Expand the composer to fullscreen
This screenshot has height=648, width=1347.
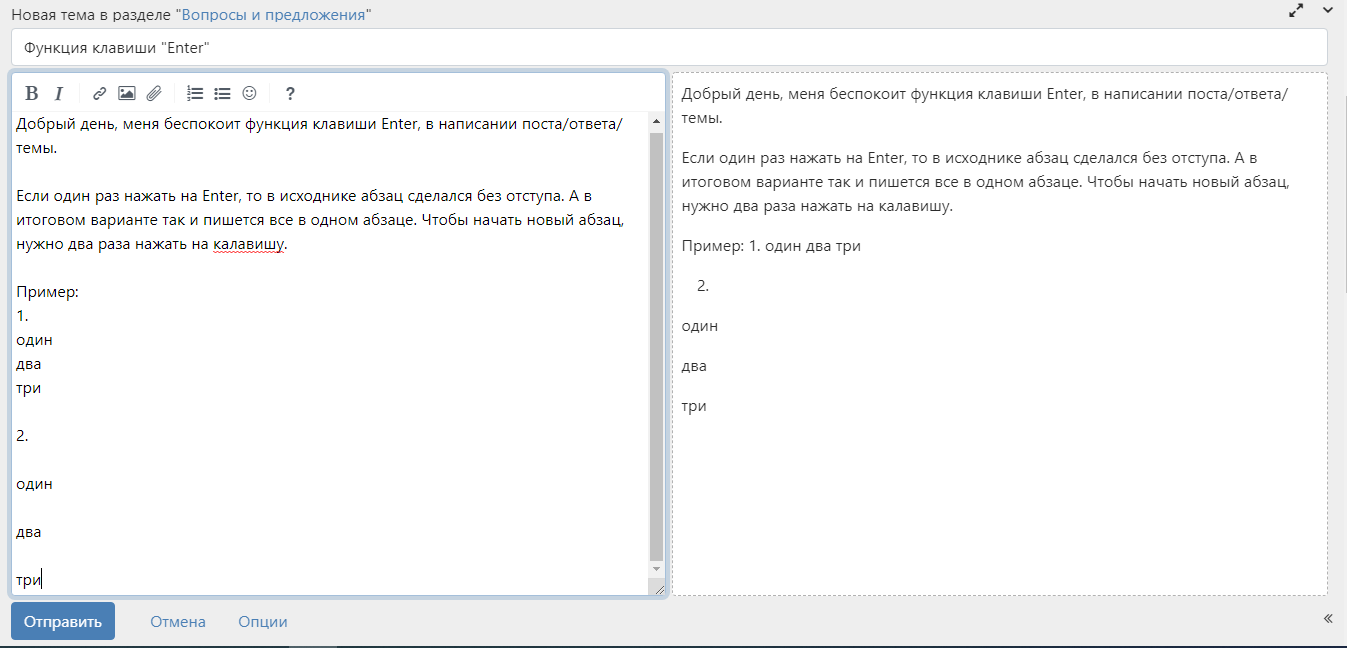(x=1296, y=10)
